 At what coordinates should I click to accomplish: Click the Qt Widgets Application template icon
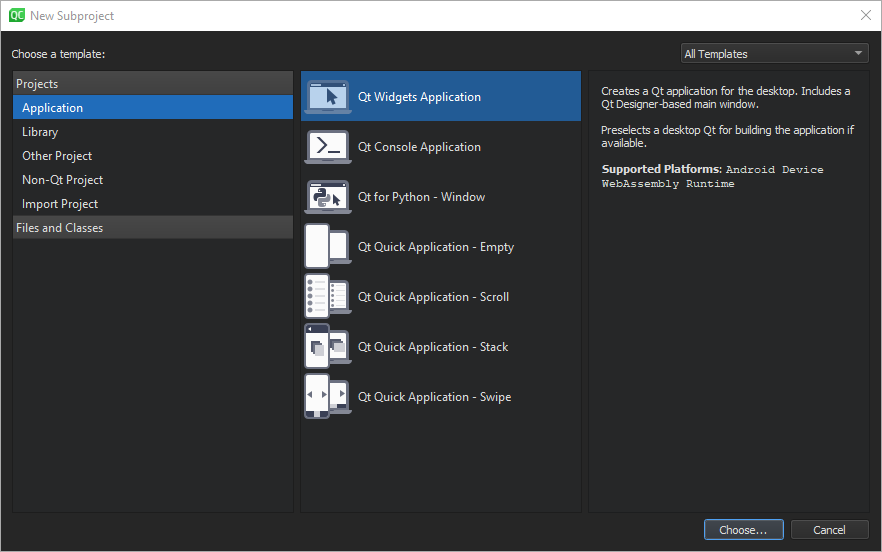coord(327,97)
